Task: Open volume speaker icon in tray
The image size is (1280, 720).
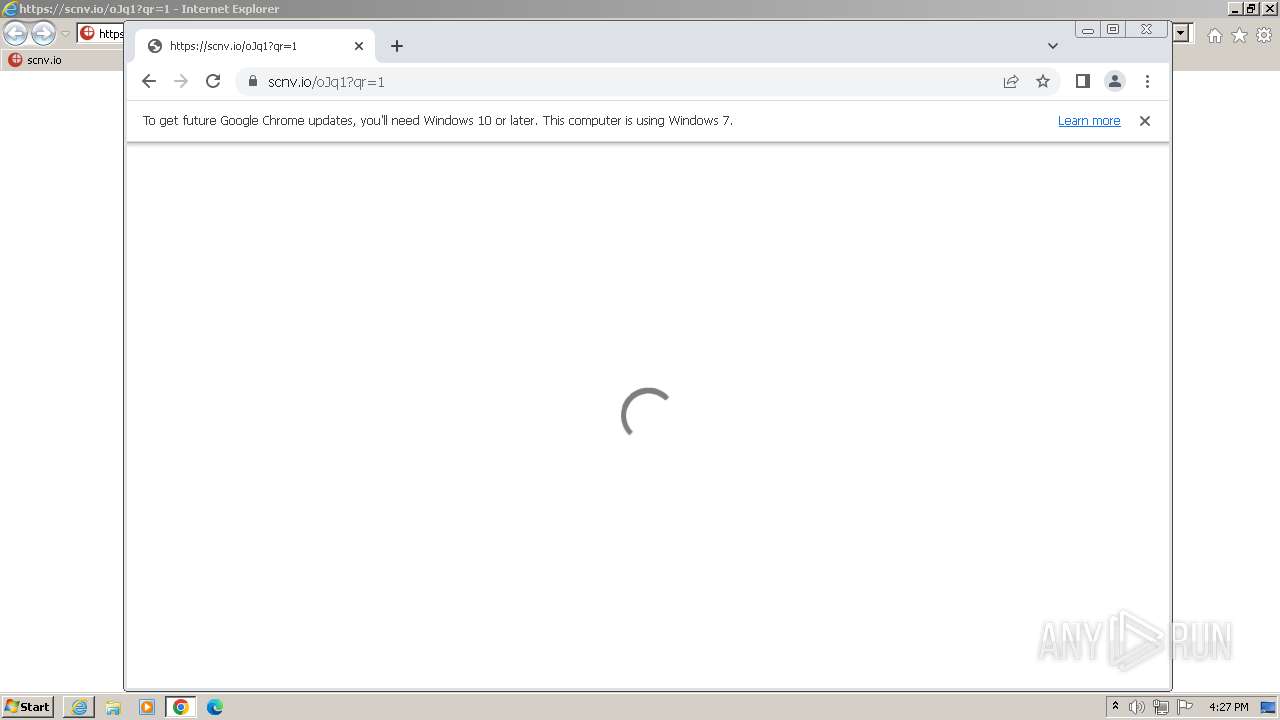Action: tap(1137, 707)
